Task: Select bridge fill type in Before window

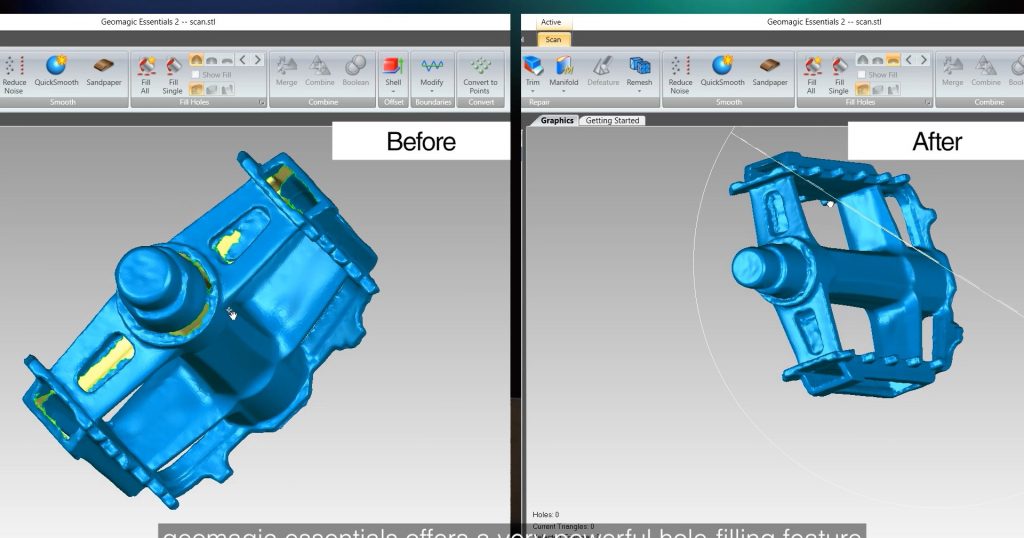Action: pos(227,89)
